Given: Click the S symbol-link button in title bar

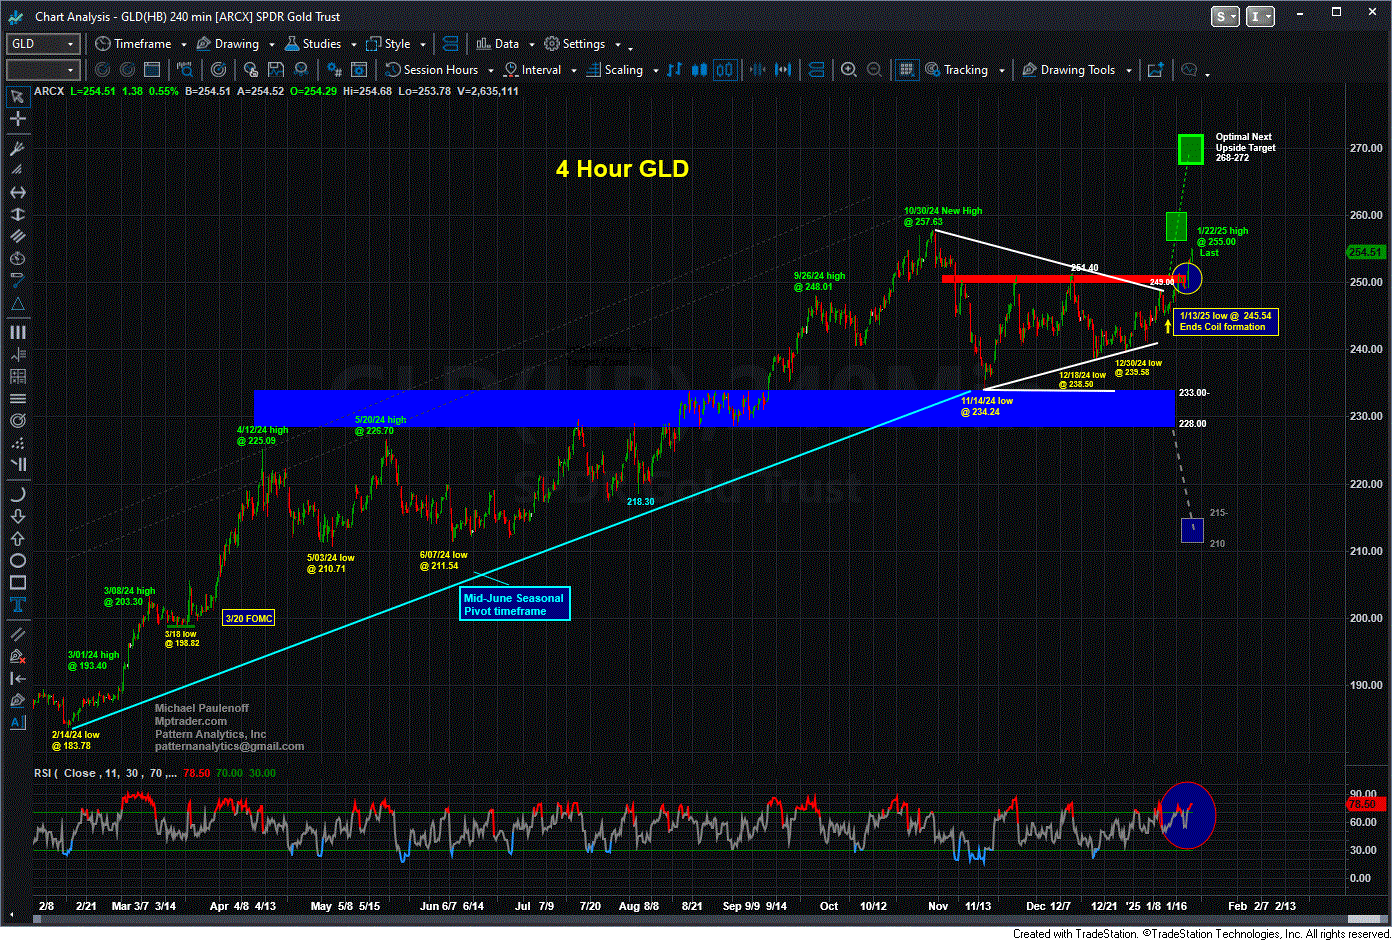Looking at the screenshot, I should click(x=1225, y=16).
